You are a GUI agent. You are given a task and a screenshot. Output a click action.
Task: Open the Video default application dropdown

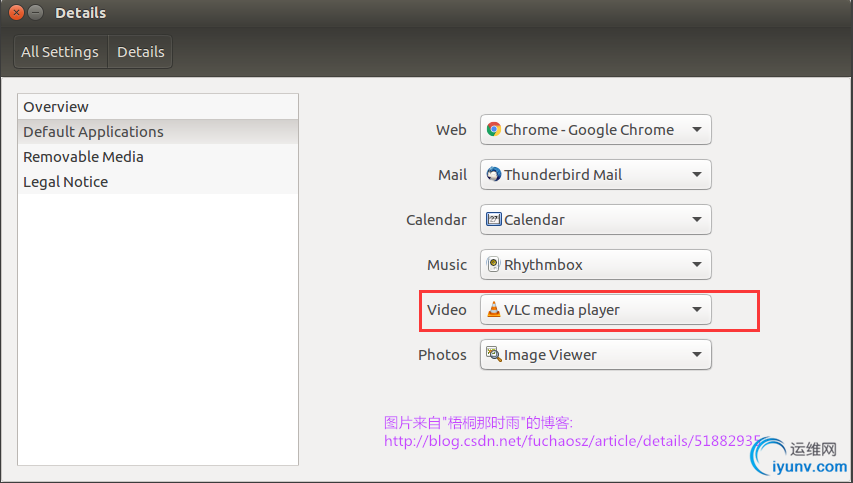[x=596, y=309]
